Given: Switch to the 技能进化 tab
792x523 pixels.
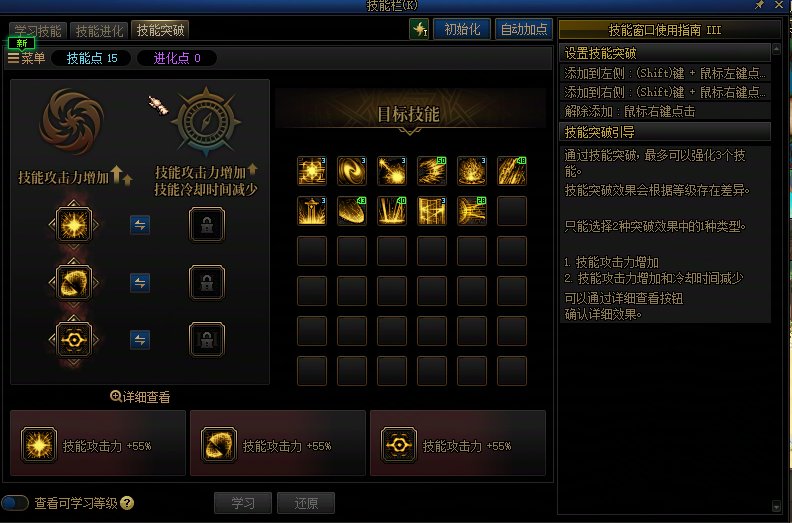Looking at the screenshot, I should pos(99,31).
